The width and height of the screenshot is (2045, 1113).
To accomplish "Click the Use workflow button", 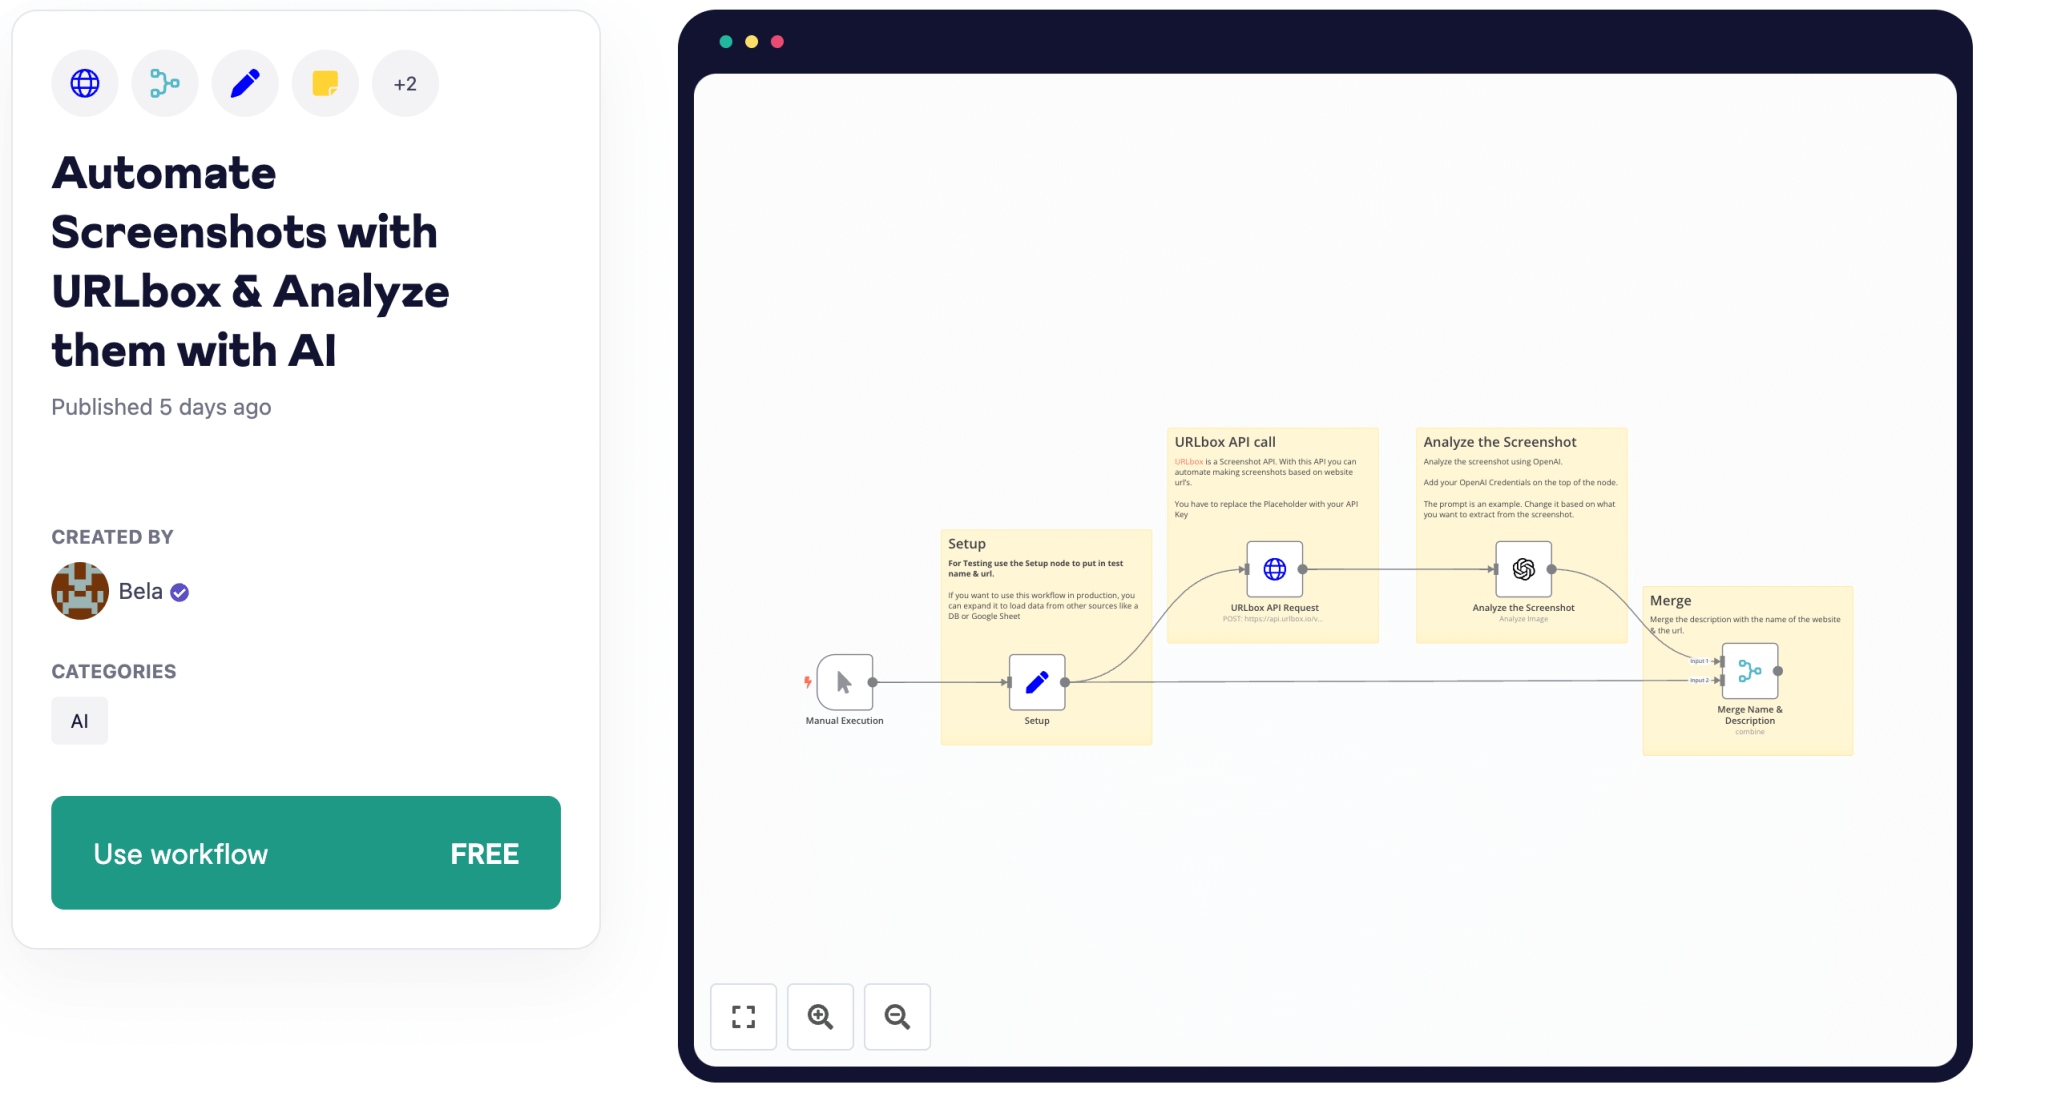I will (x=305, y=853).
